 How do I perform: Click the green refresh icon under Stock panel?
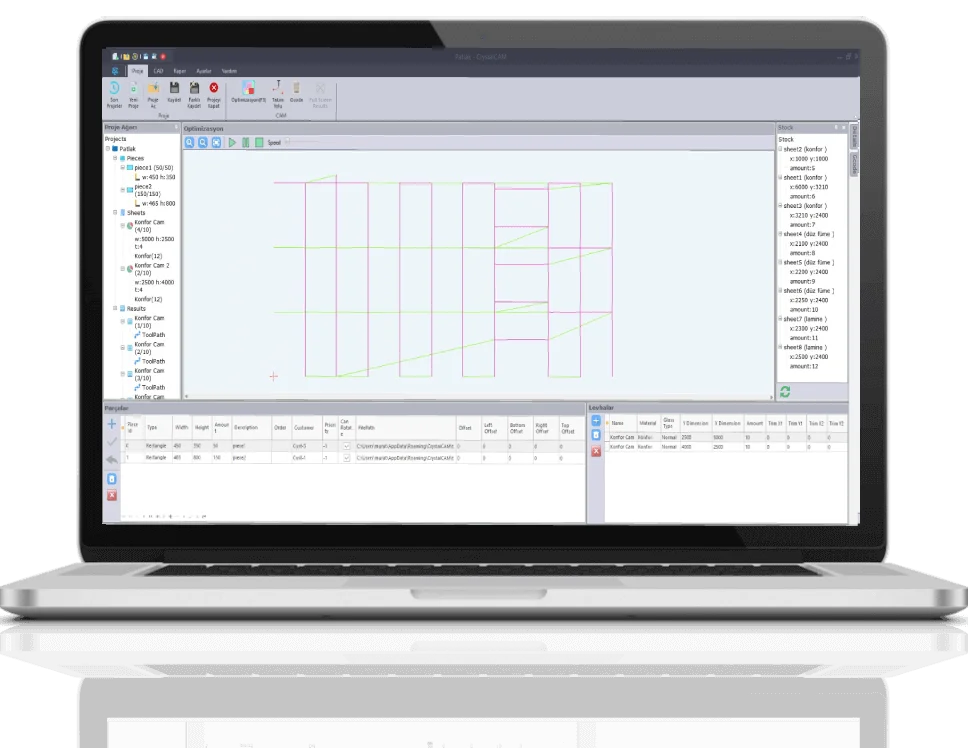(x=785, y=392)
